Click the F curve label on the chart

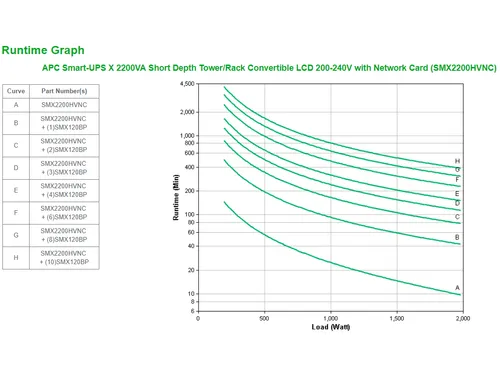(458, 179)
